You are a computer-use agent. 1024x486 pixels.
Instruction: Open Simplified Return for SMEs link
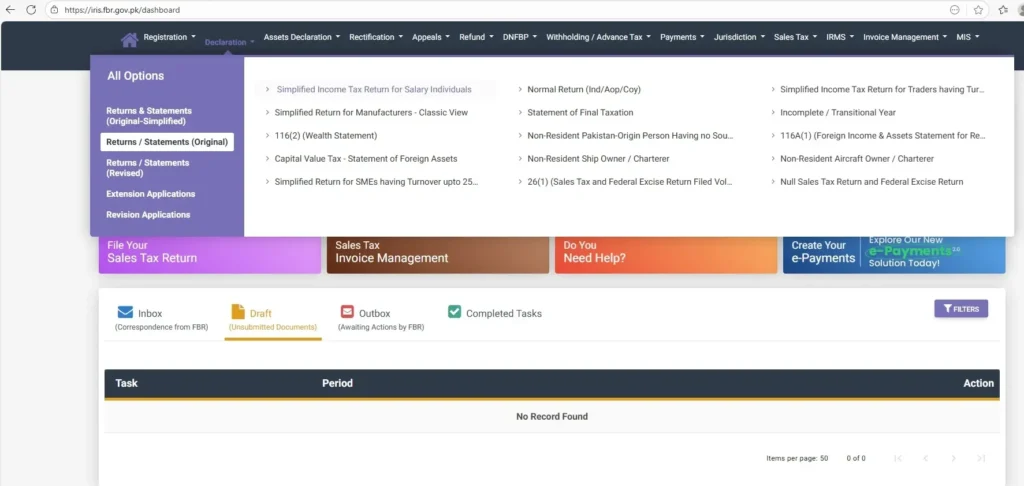point(376,182)
